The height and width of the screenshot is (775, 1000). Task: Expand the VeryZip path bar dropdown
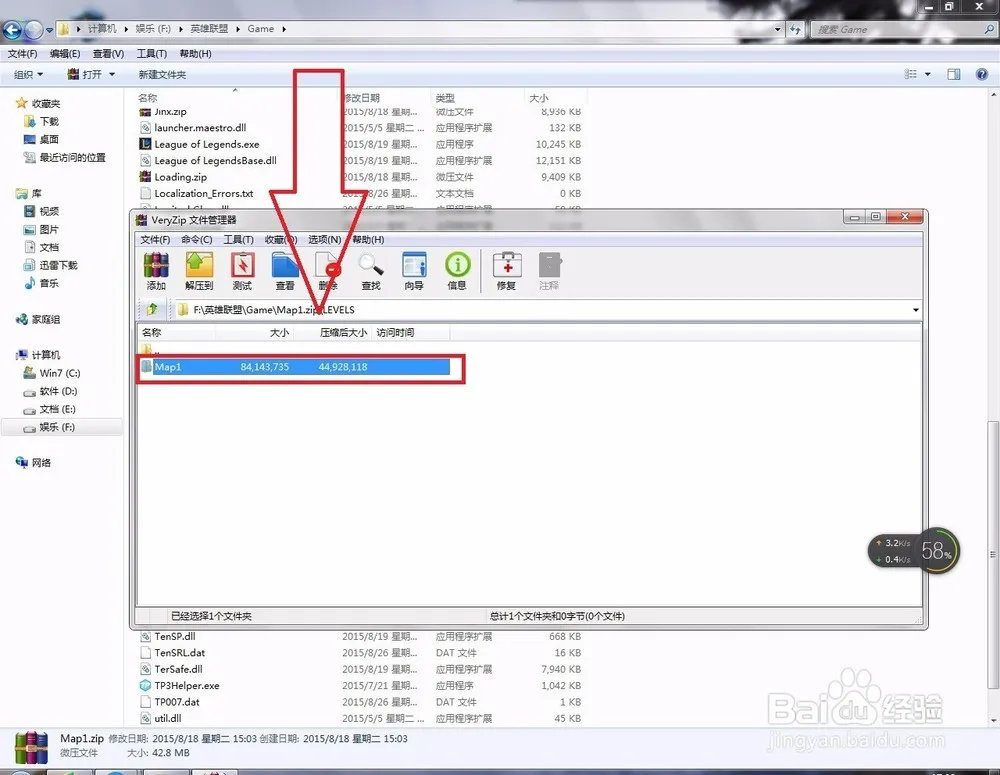coord(916,310)
